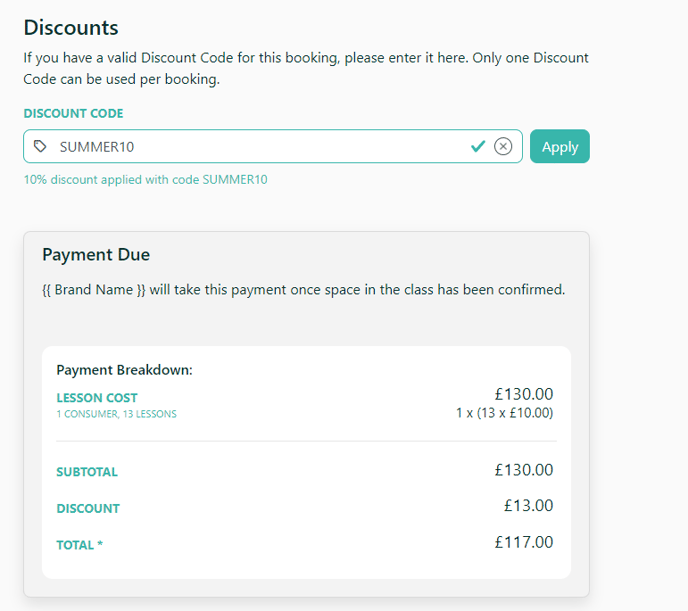Click the 10% discount applied confirmation message

(x=145, y=179)
